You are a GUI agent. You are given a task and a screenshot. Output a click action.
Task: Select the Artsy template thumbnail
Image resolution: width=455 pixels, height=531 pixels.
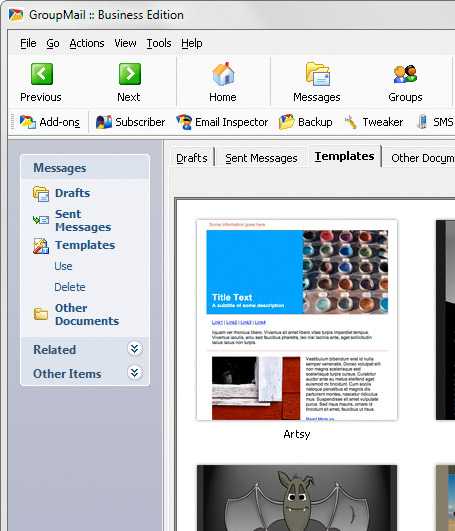[297, 320]
